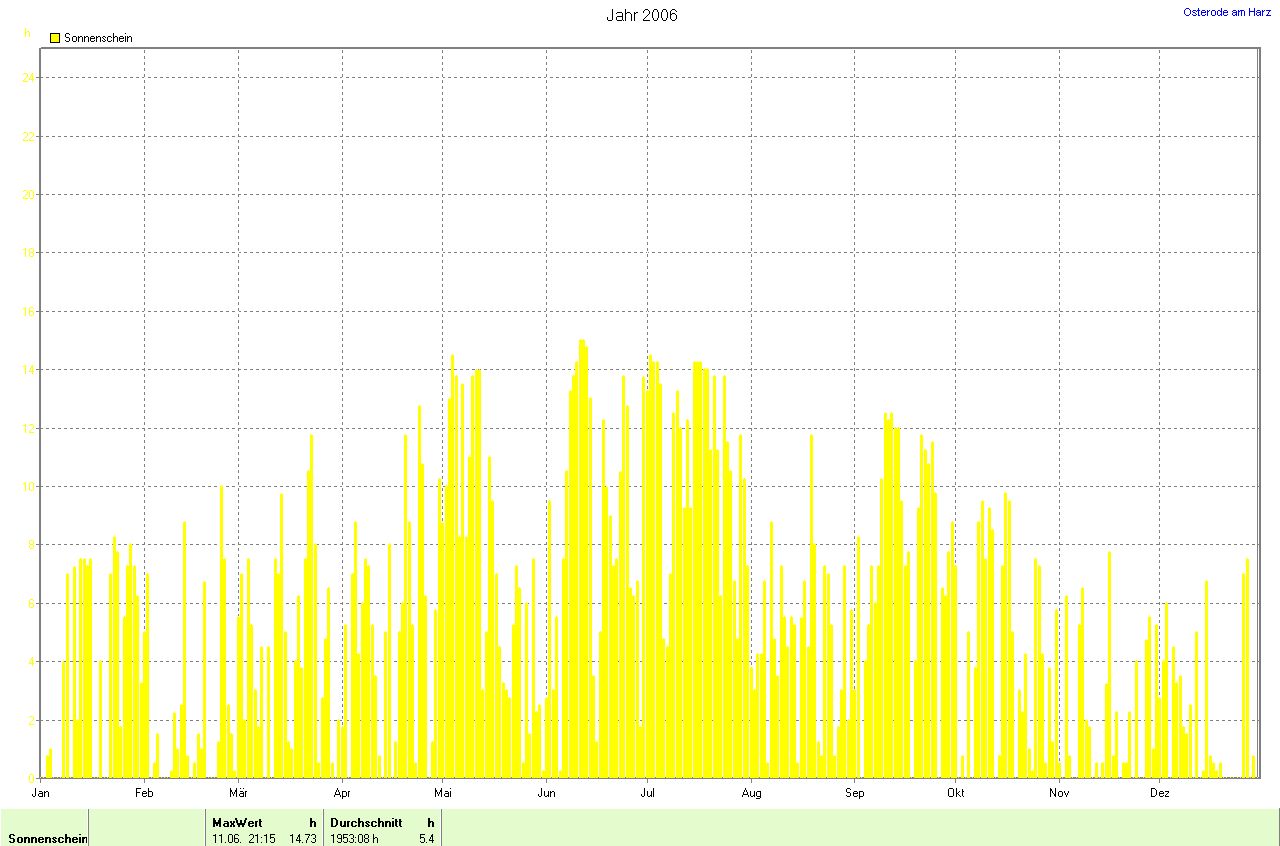Select the Nov label on the x-axis

tap(1059, 793)
